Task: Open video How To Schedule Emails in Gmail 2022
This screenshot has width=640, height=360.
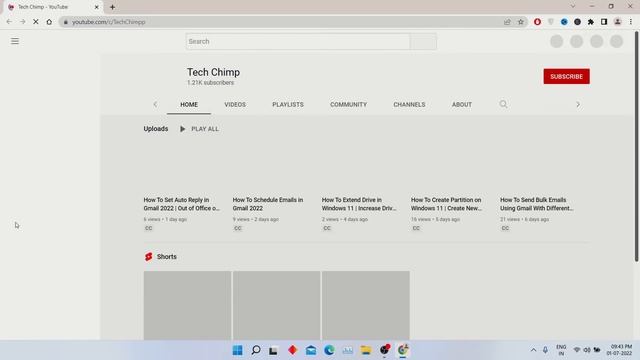Action: (x=268, y=204)
